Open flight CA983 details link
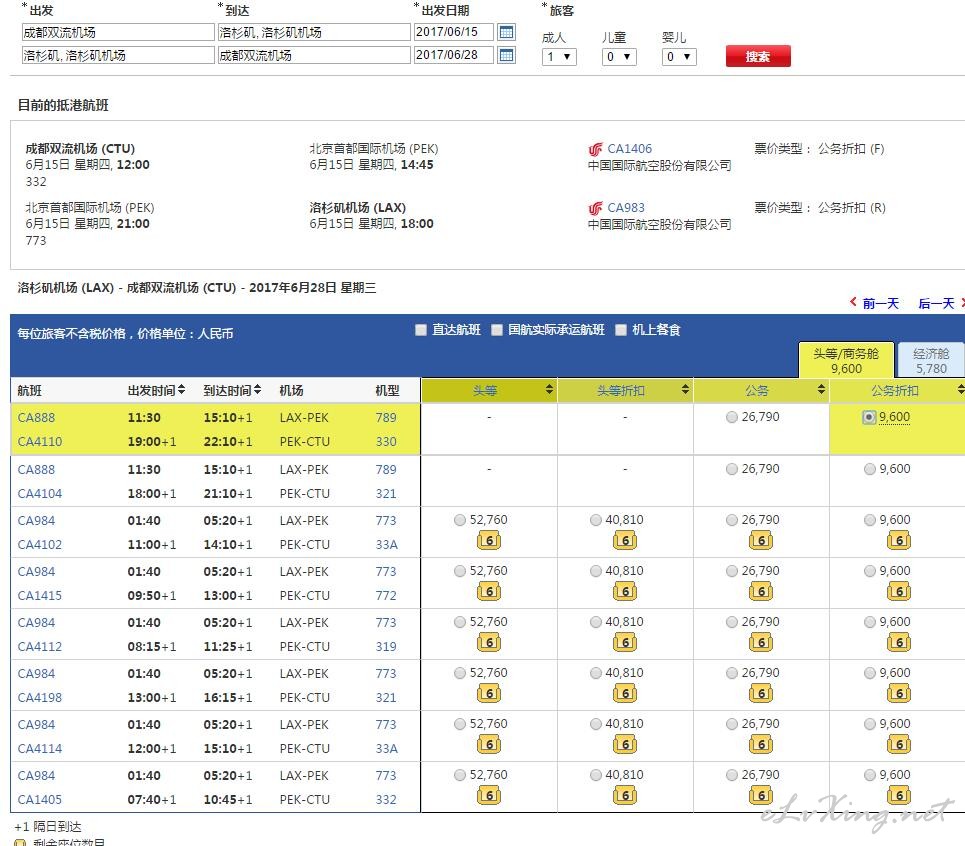This screenshot has height=846, width=965. [x=626, y=208]
